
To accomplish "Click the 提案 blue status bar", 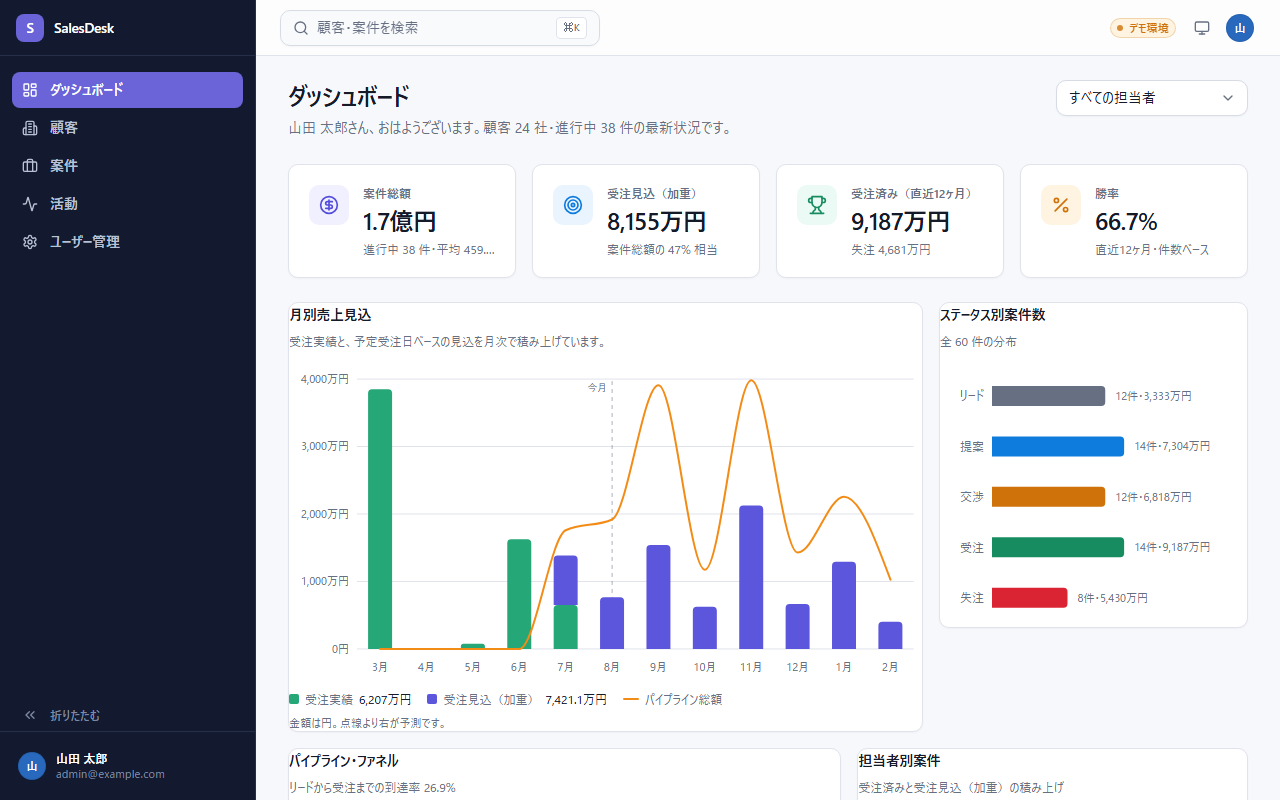I will 1058,446.
